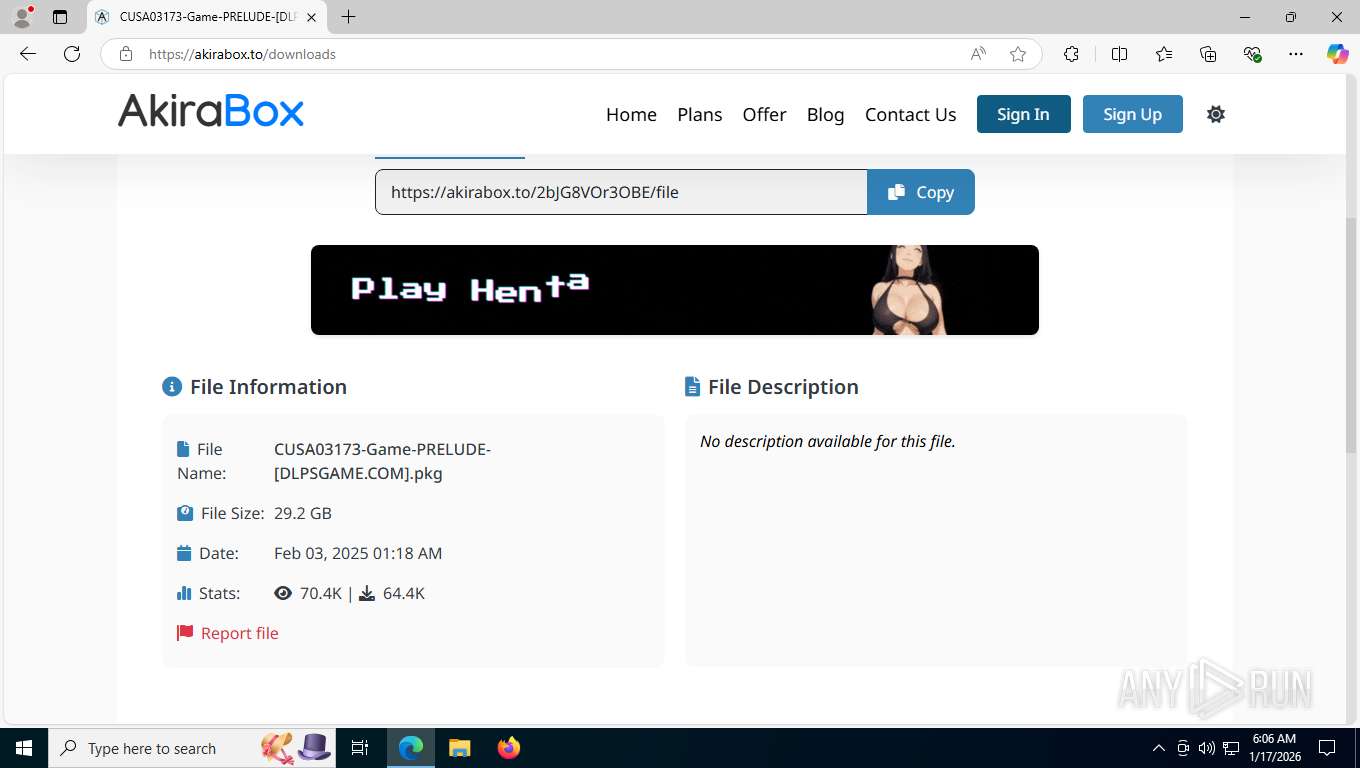Close the CUSA03173-Game-PRELUDE tab
This screenshot has height=768, width=1360.
coord(311,17)
